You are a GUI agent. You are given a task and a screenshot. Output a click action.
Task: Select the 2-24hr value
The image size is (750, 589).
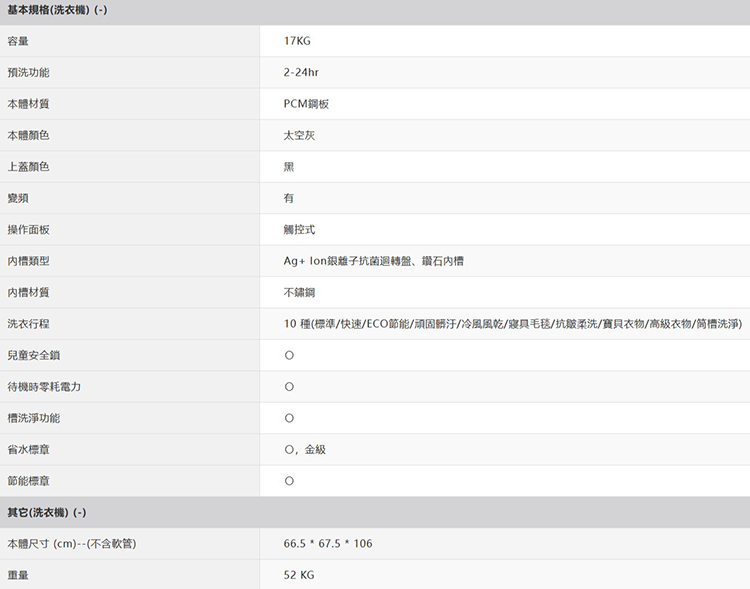click(301, 73)
